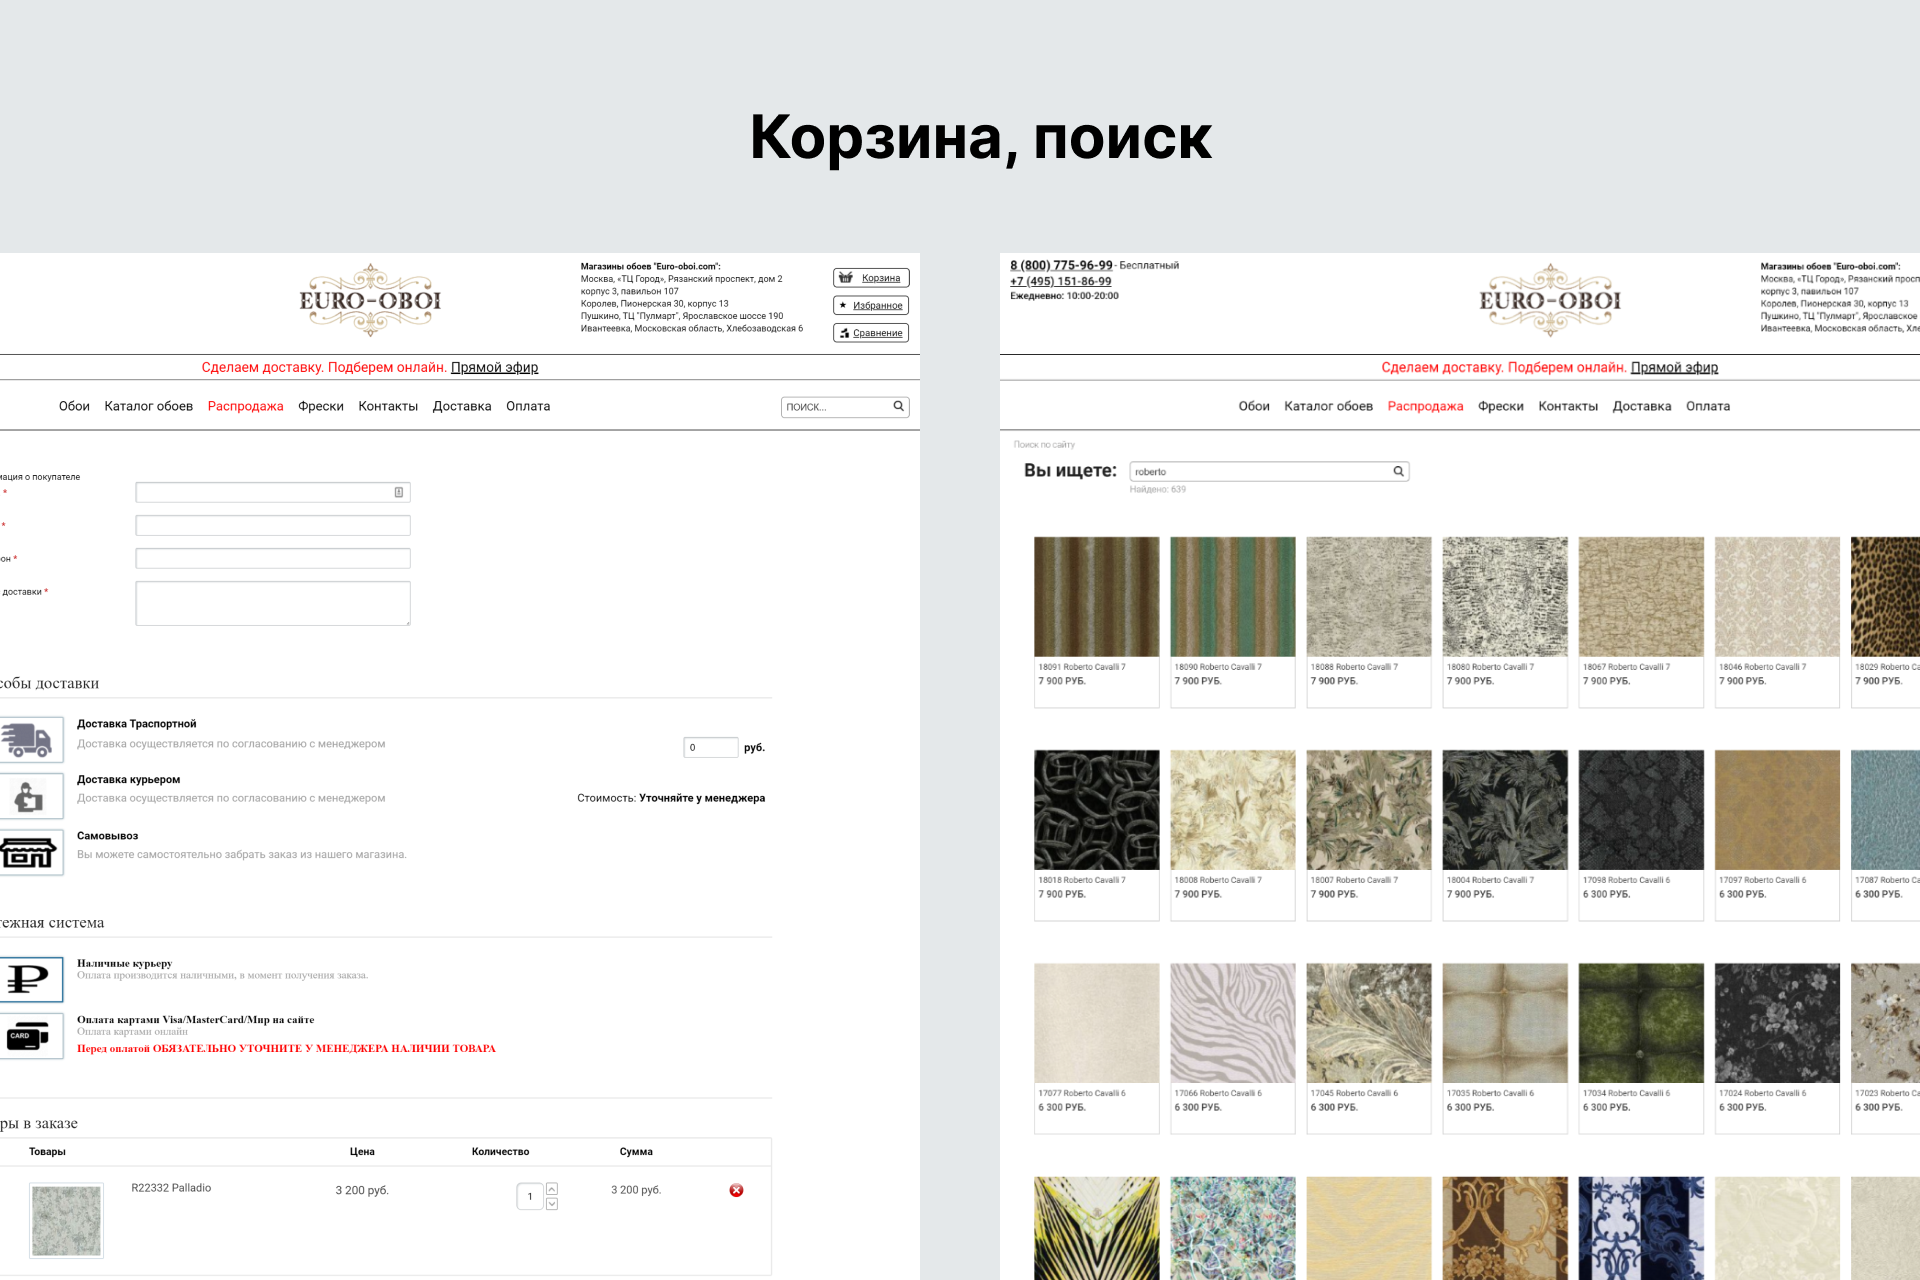1920x1280 pixels.
Task: Open Оплата on search page
Action: click(x=1708, y=406)
